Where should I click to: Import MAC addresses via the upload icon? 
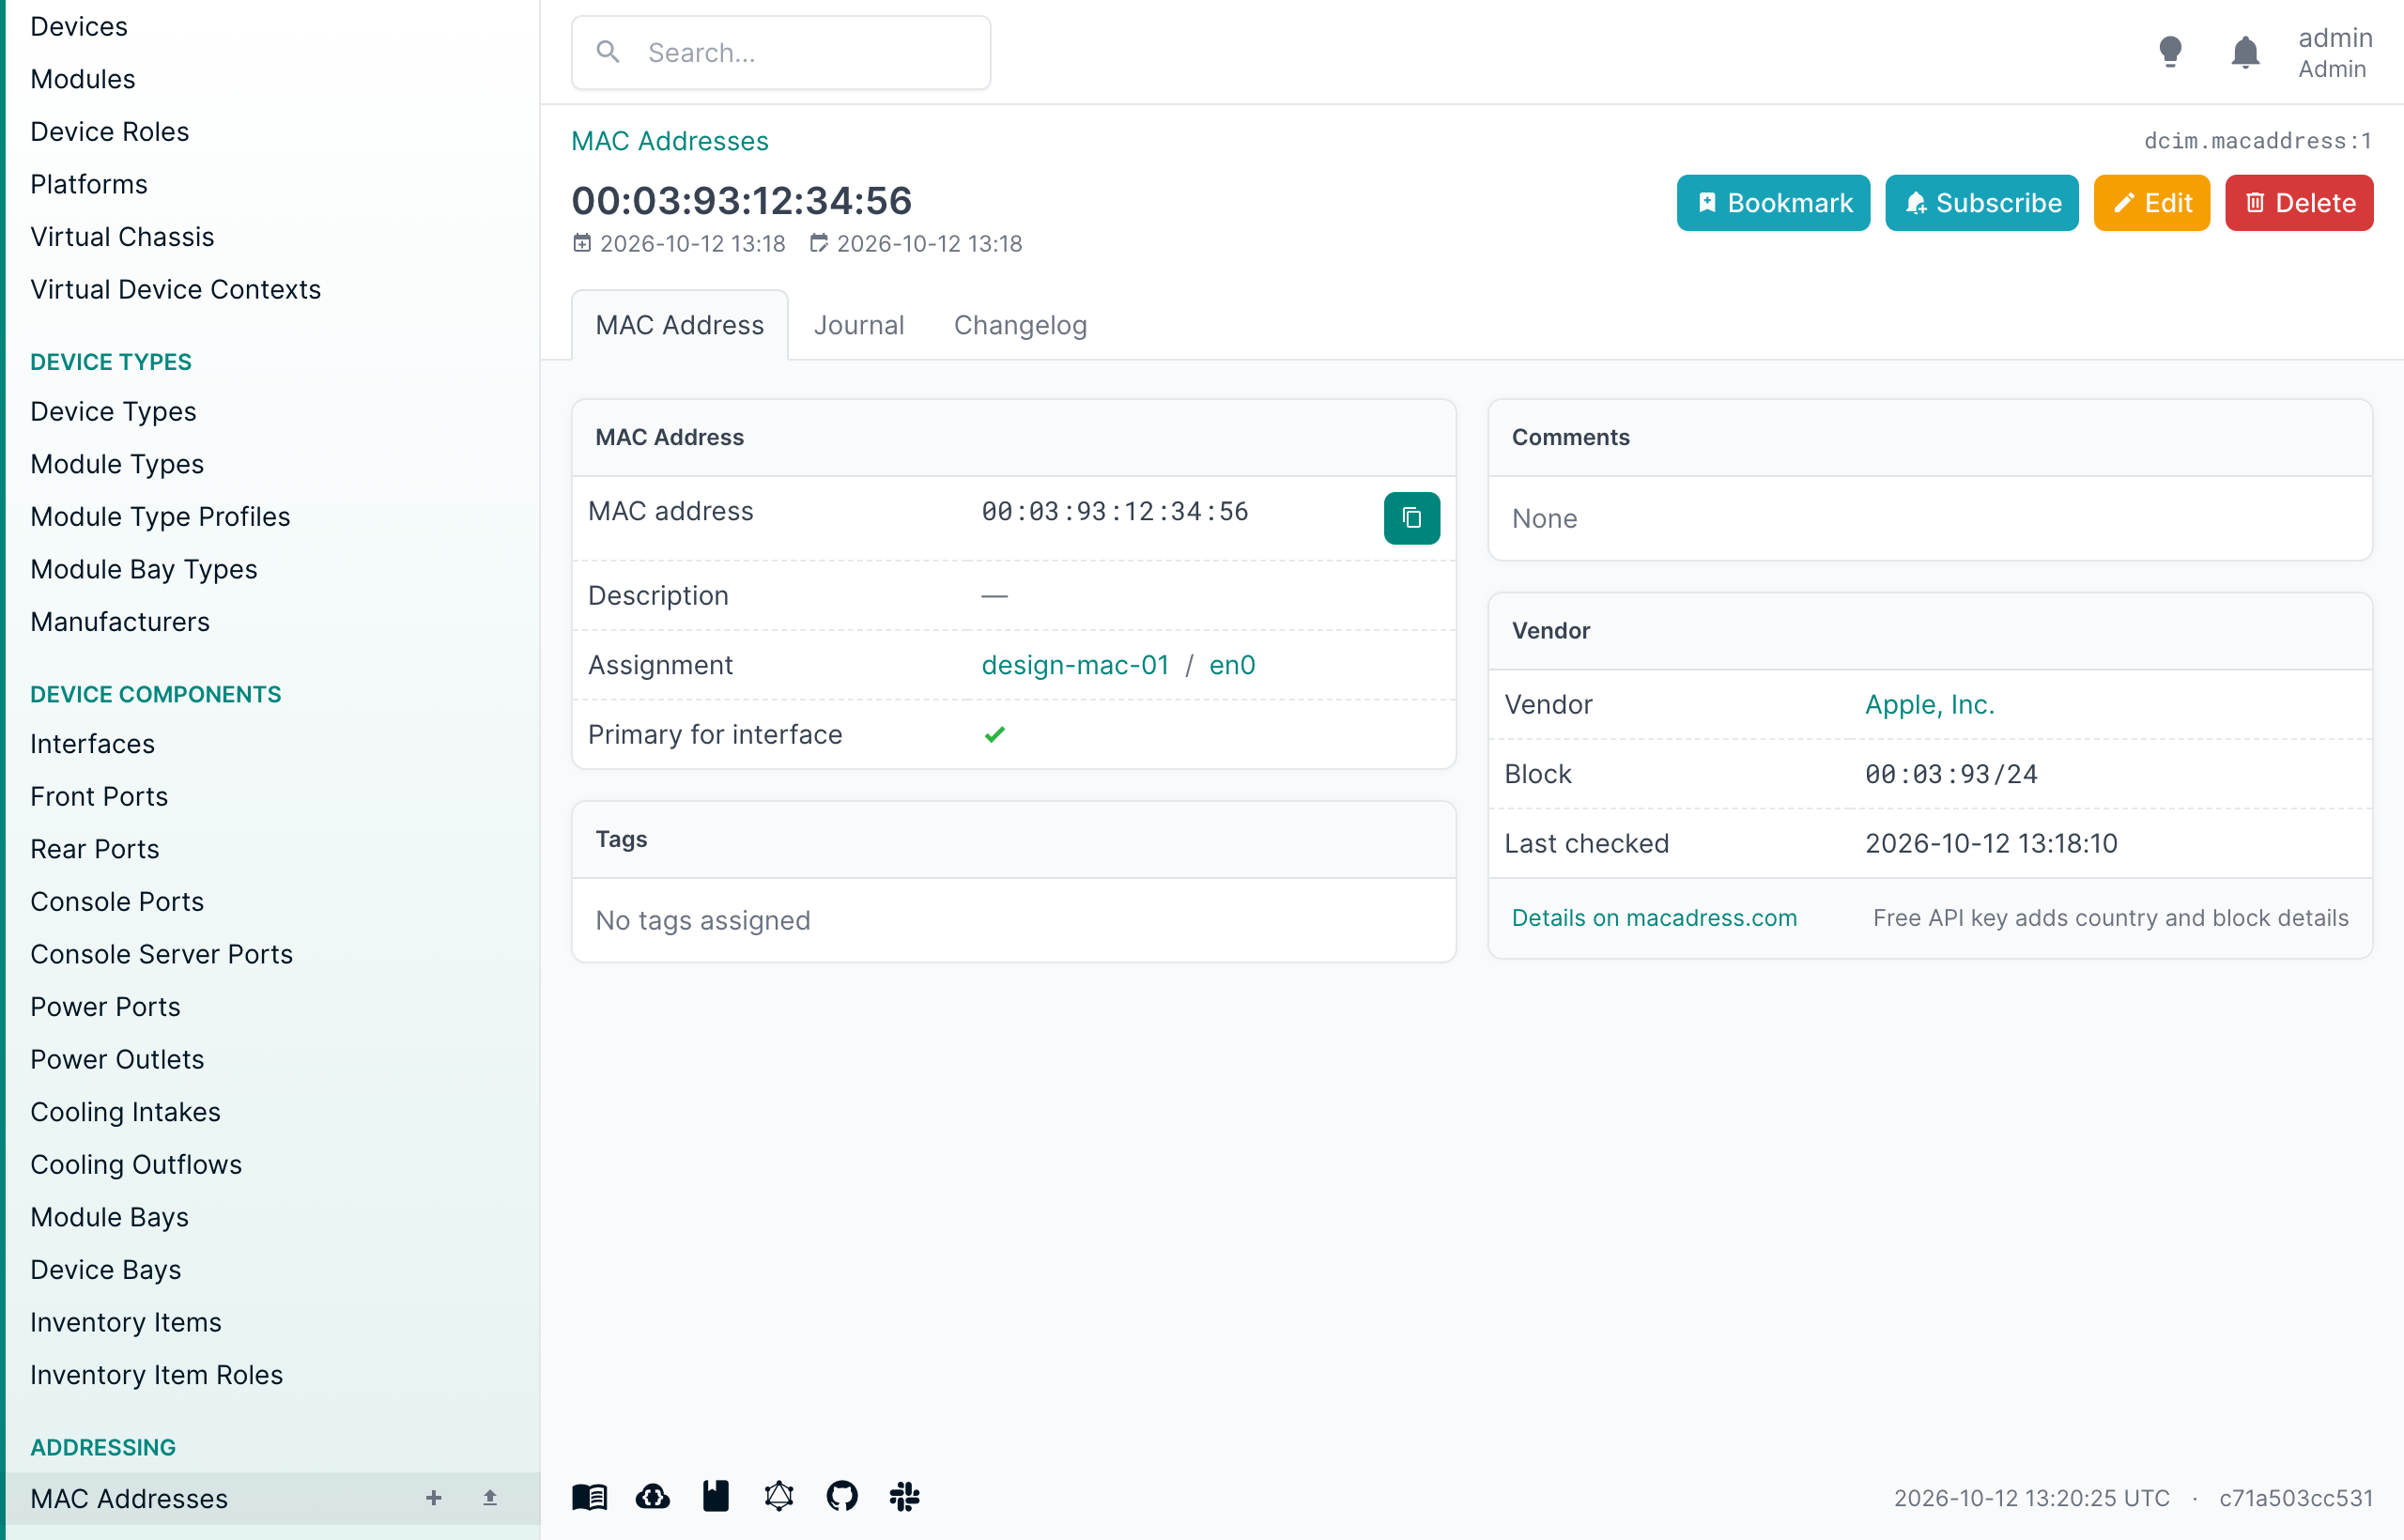click(490, 1498)
